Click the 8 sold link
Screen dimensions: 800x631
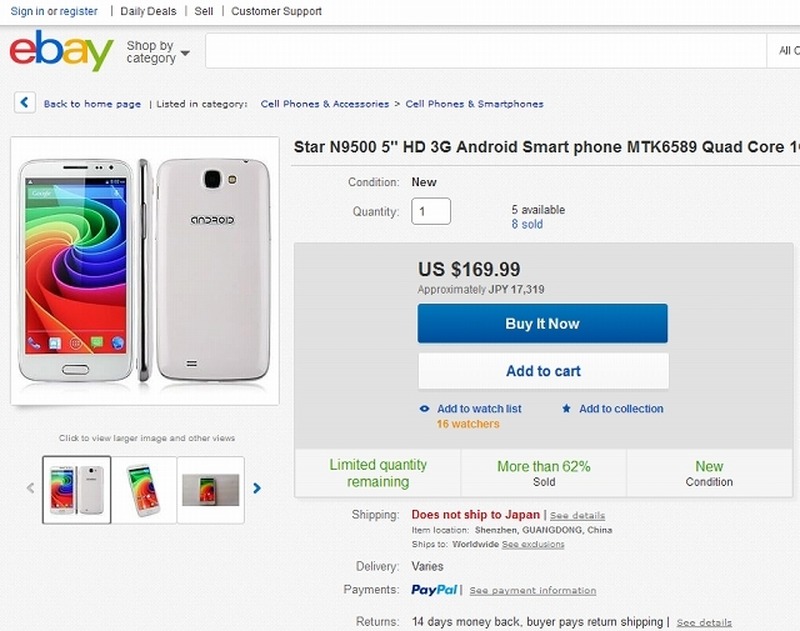527,225
